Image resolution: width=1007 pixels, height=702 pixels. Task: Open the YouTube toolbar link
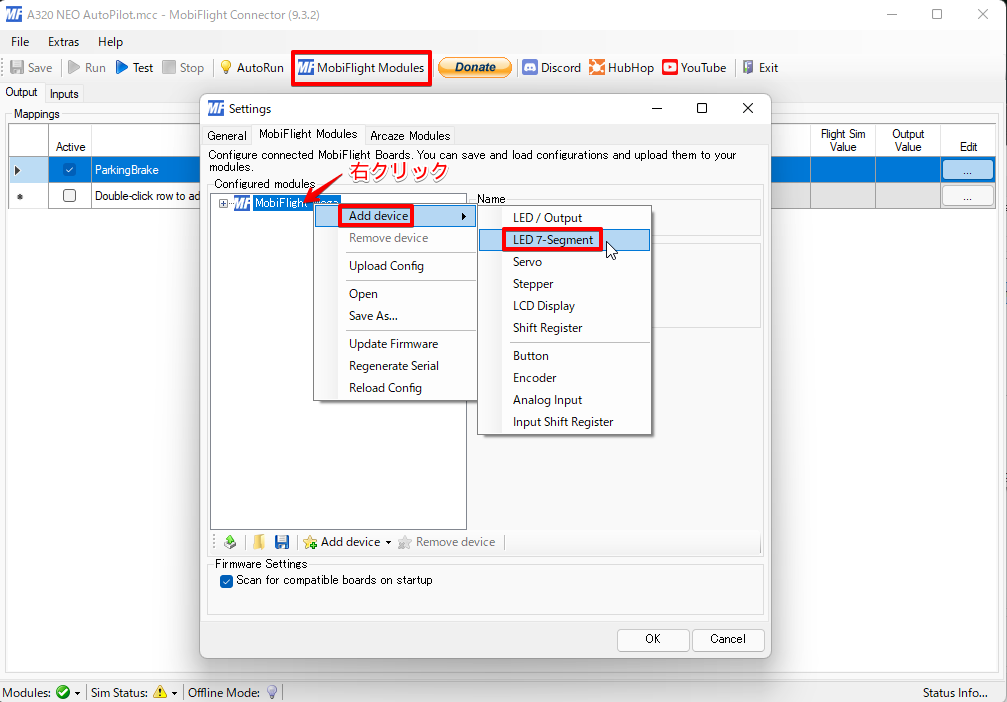click(x=694, y=67)
